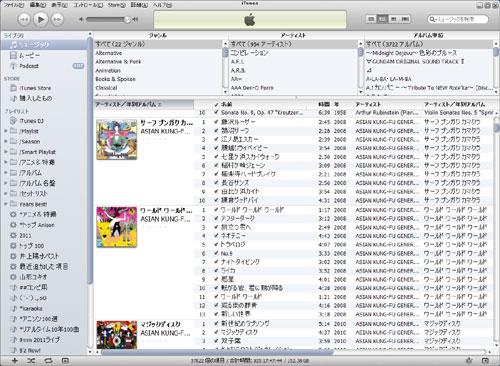Uncheck the 長谷サンズ track checkbox

pyautogui.click(x=217, y=183)
